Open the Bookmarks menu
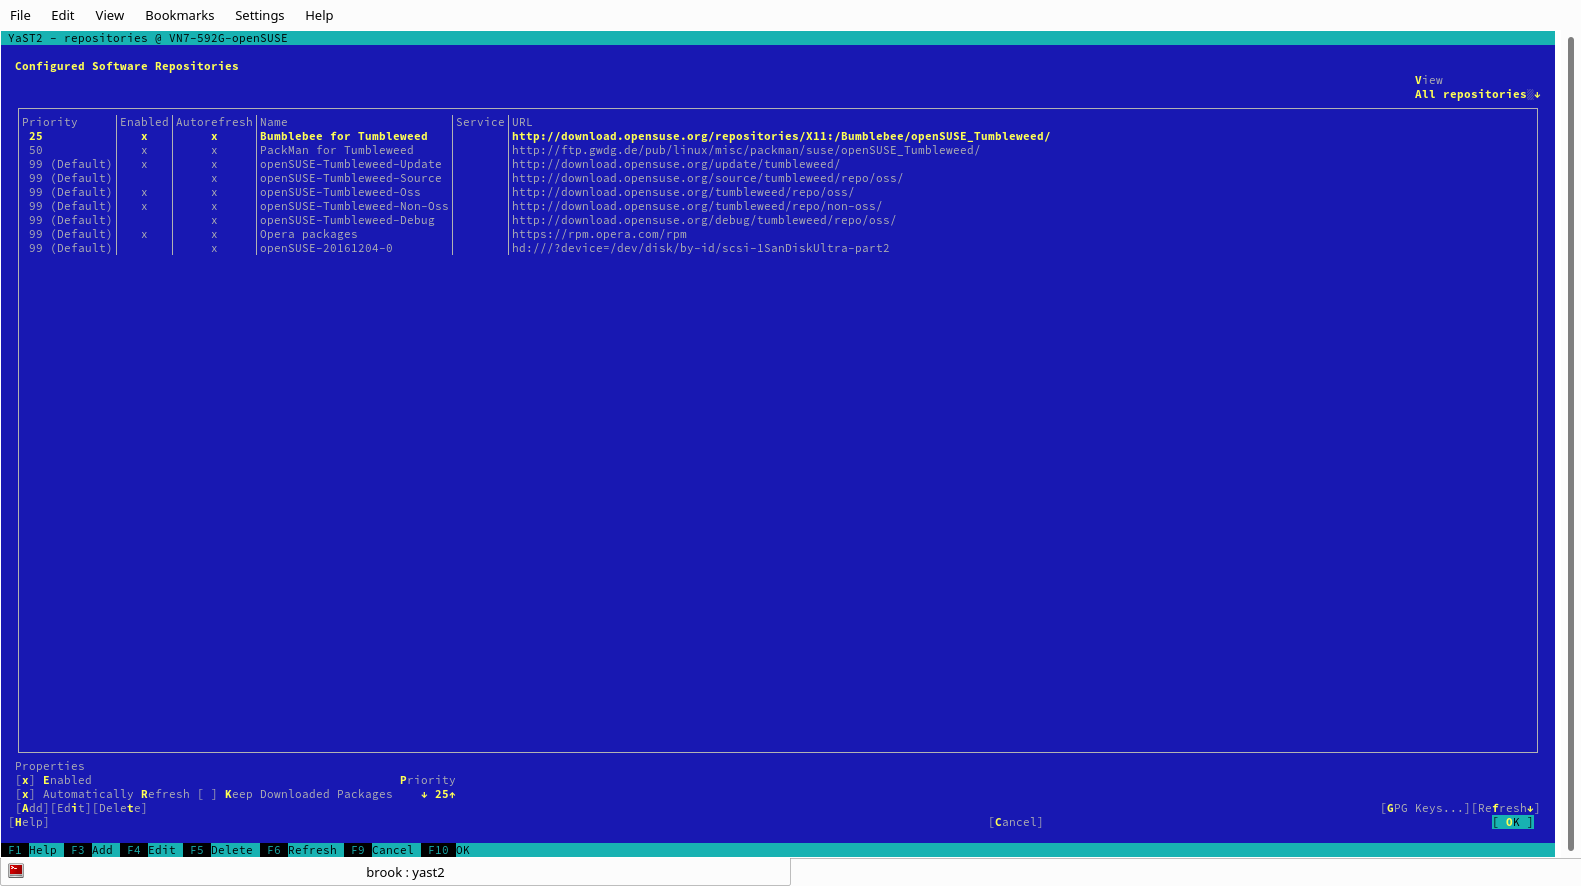The width and height of the screenshot is (1581, 886). click(x=180, y=15)
